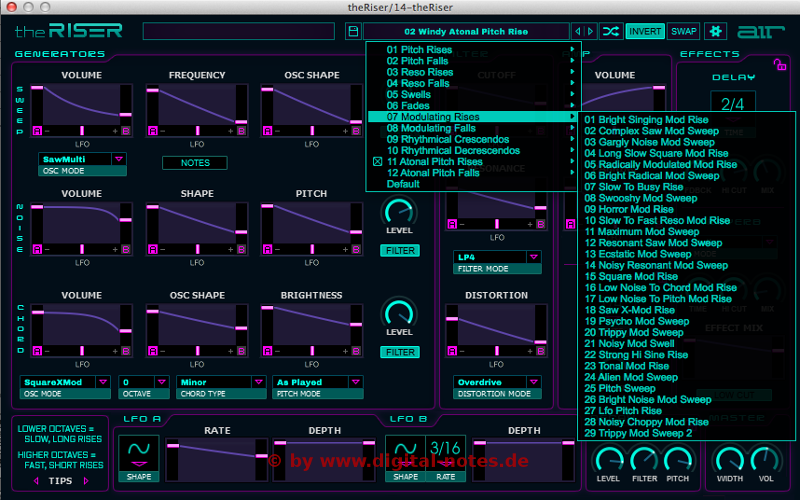
Task: Click LFO A SHAPE button
Action: click(x=139, y=477)
